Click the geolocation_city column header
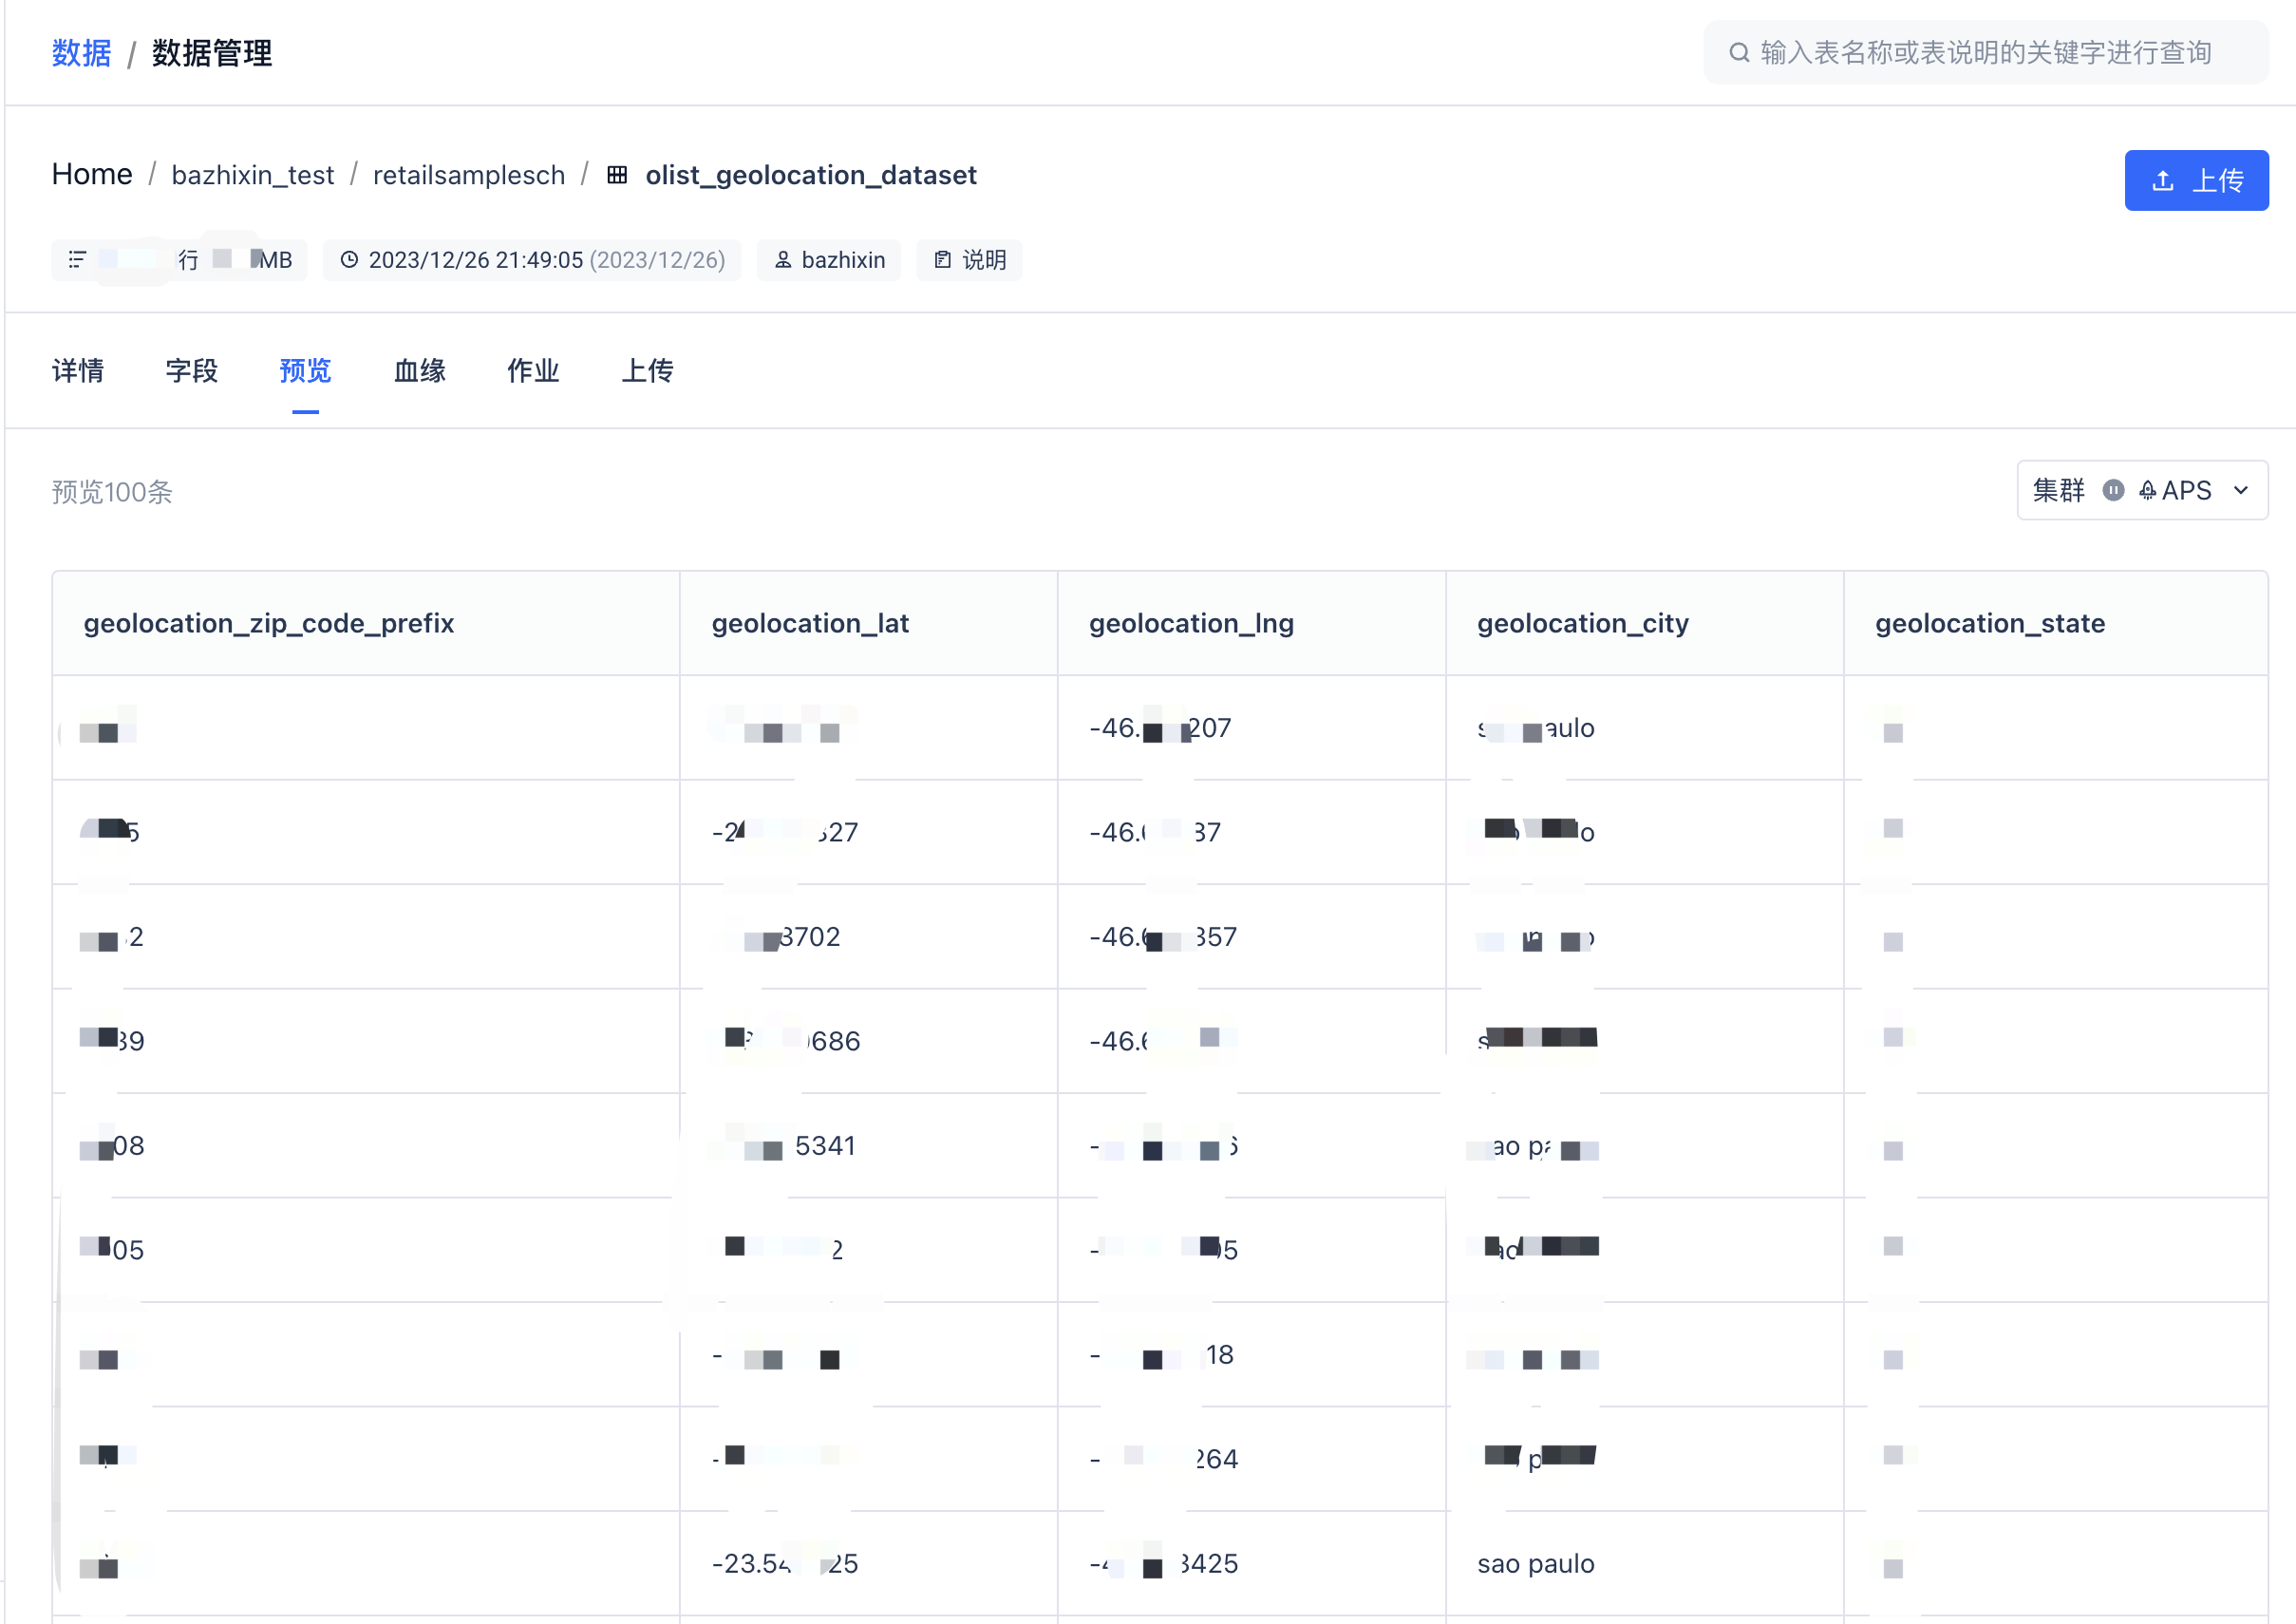The height and width of the screenshot is (1624, 2296). tap(1583, 623)
